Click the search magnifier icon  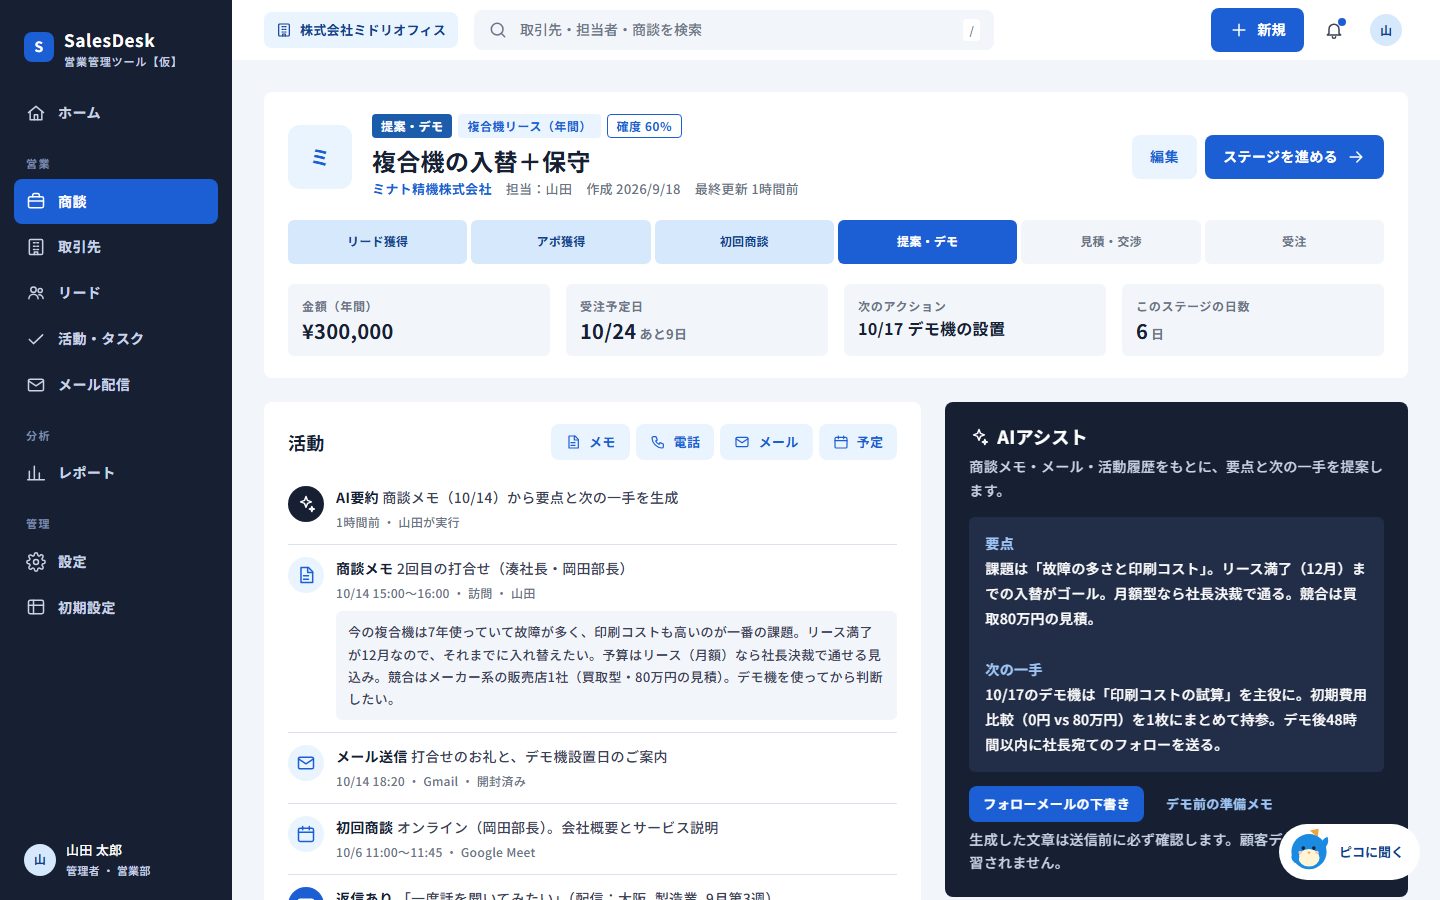(497, 30)
